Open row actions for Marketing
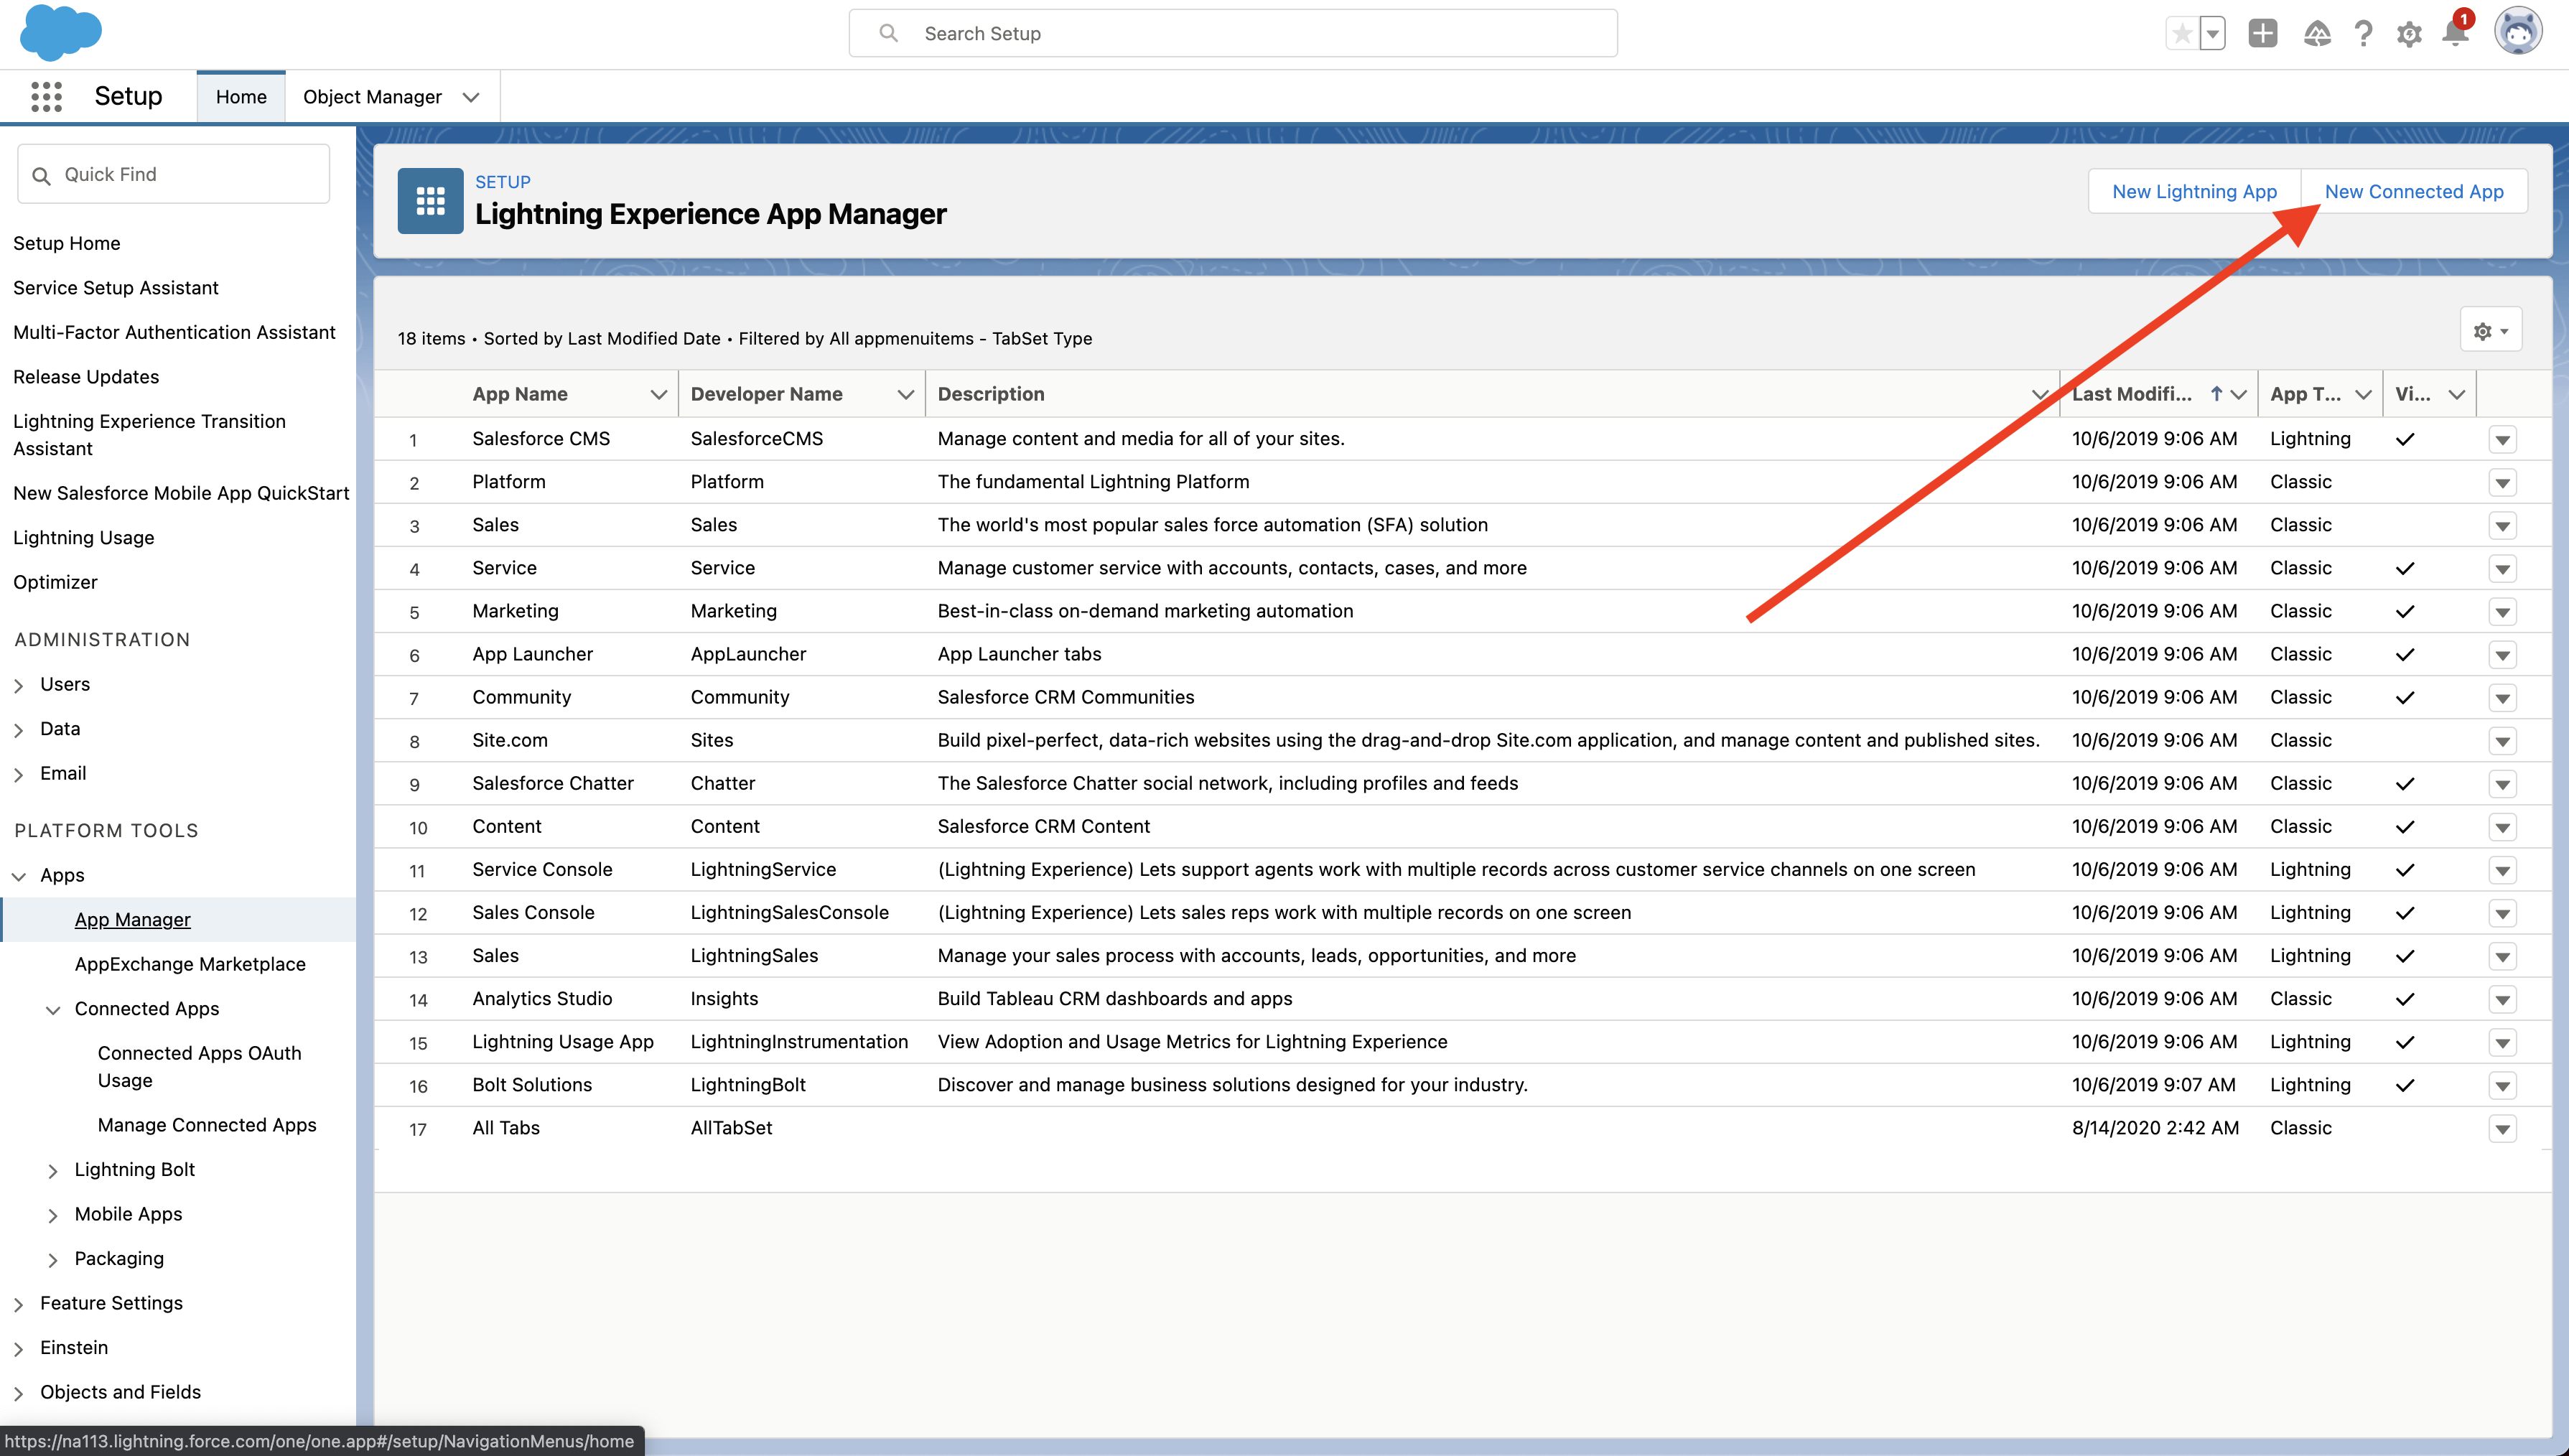This screenshot has width=2569, height=1456. tap(2502, 611)
